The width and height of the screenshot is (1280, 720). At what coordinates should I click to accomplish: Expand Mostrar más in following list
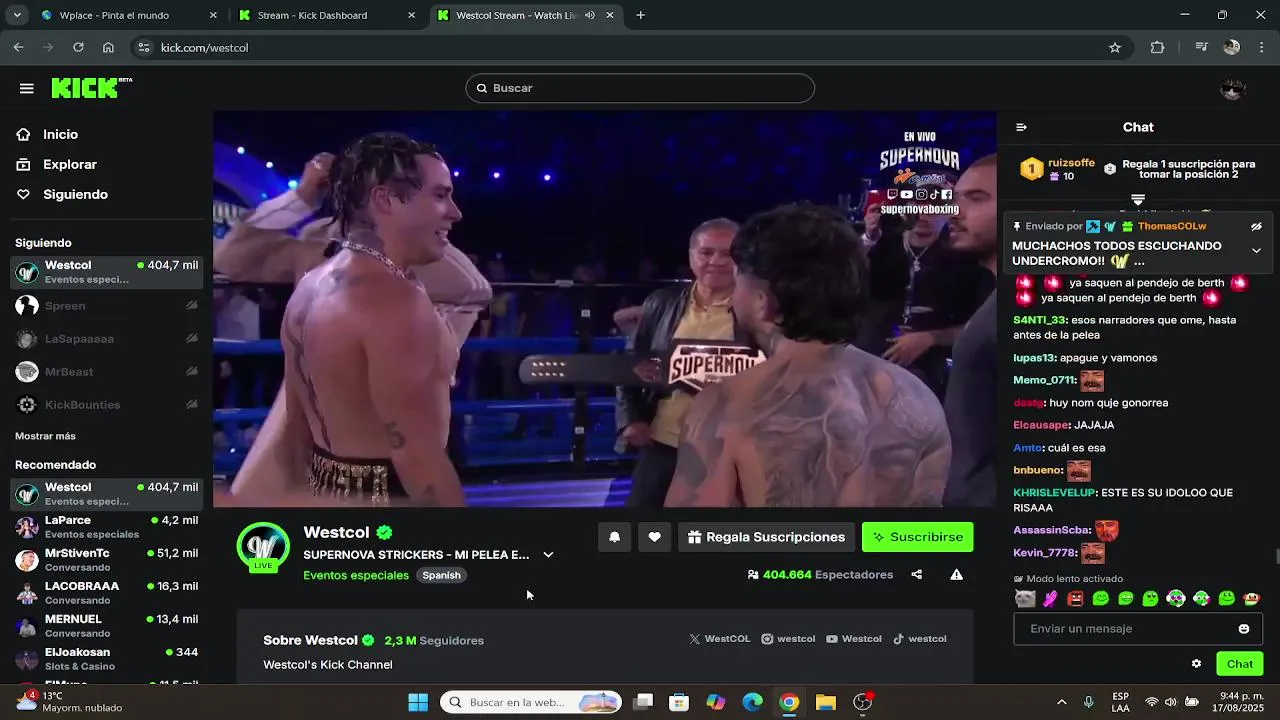[x=45, y=436]
